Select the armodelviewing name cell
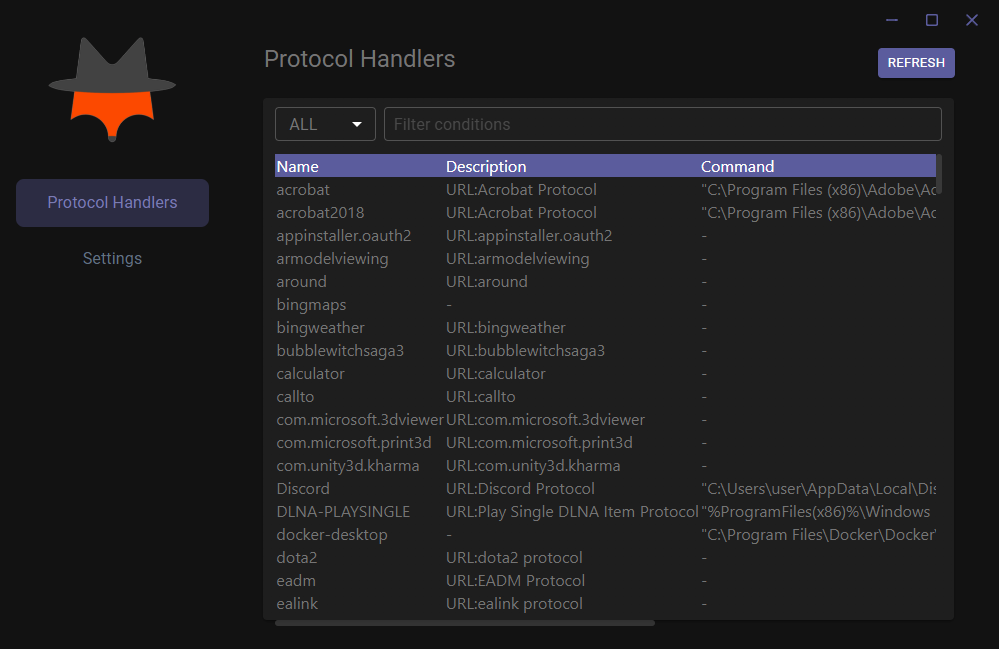The image size is (999, 649). 333,259
